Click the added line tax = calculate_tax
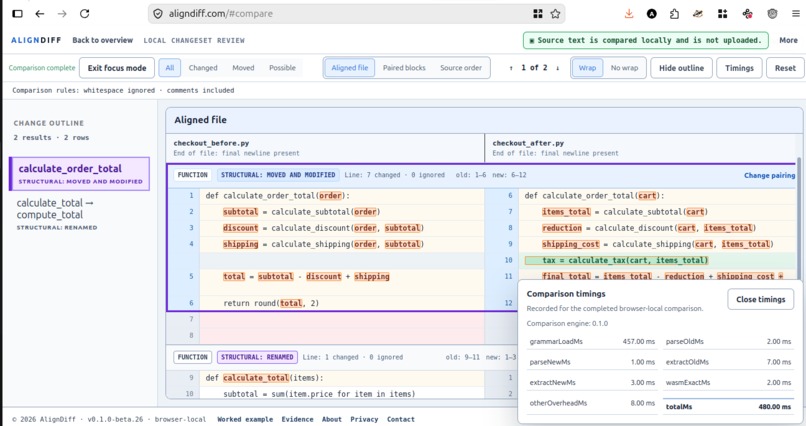 [616, 261]
